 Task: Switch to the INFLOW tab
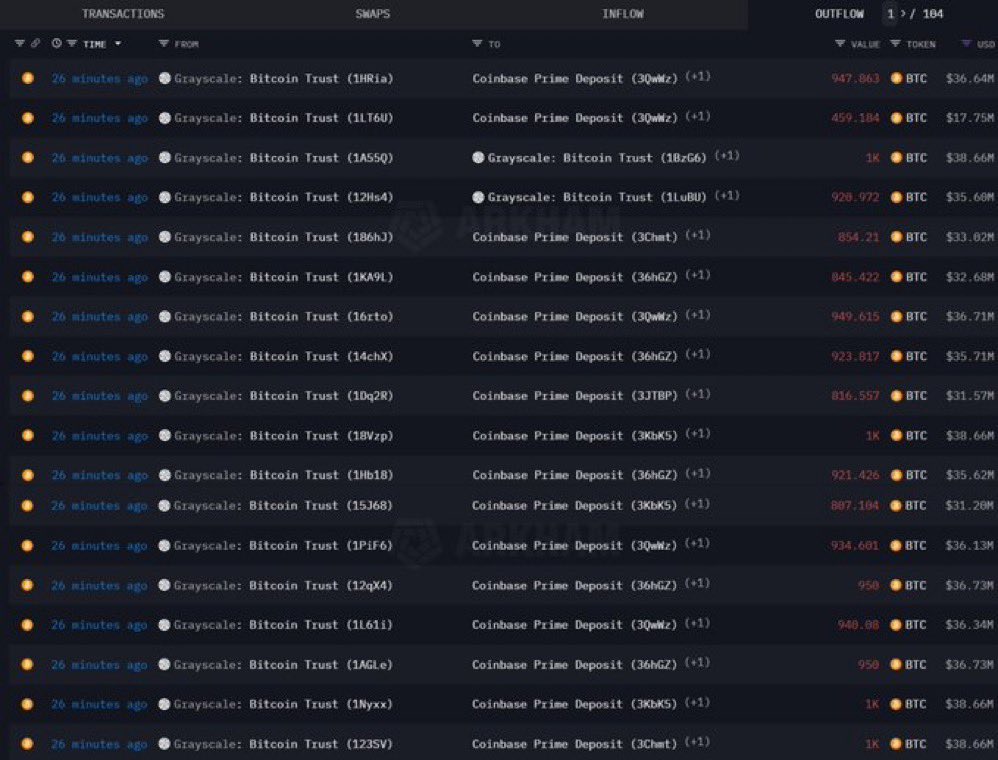622,13
